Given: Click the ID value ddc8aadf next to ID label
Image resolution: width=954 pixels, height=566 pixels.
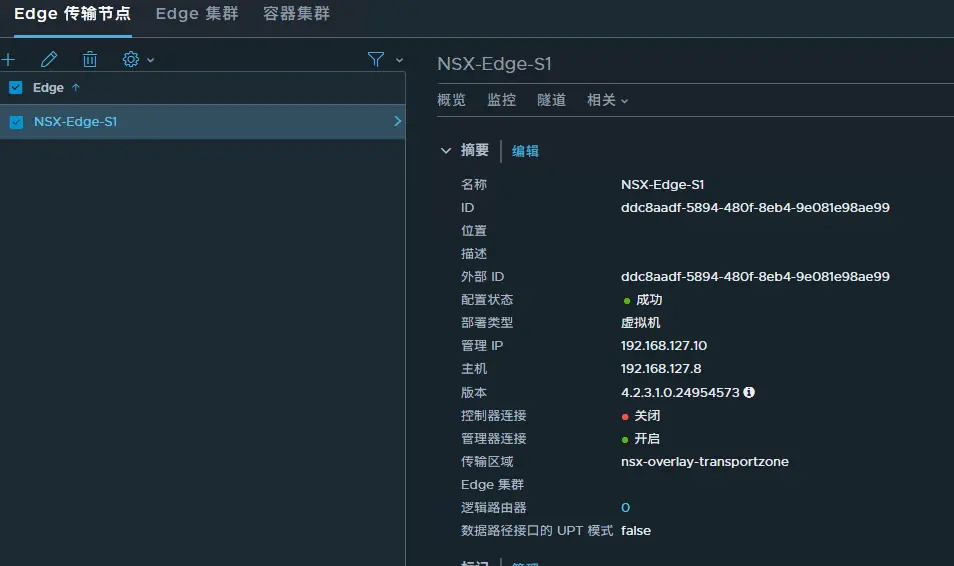Looking at the screenshot, I should coord(755,208).
